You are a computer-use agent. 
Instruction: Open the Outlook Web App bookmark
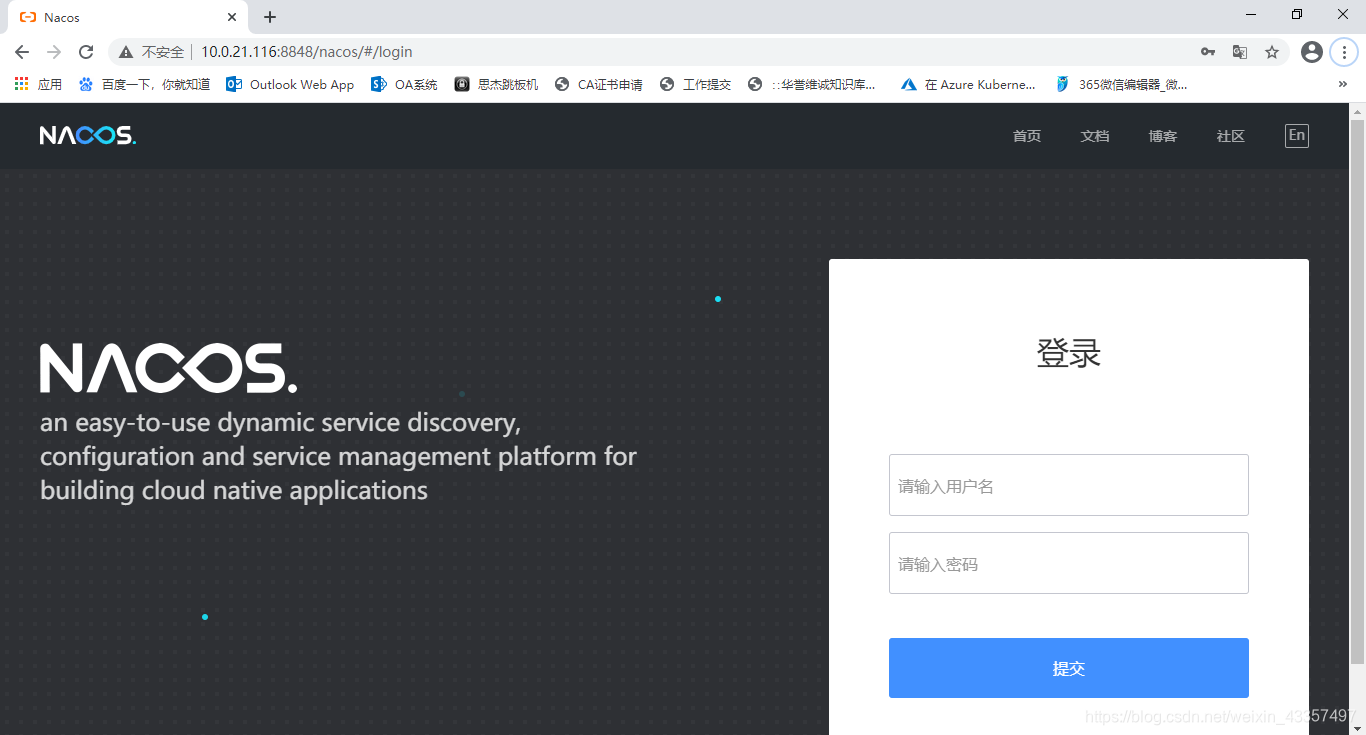290,85
